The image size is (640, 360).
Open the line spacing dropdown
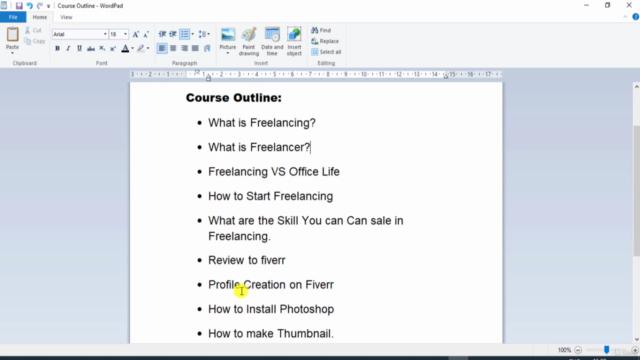(x=204, y=34)
